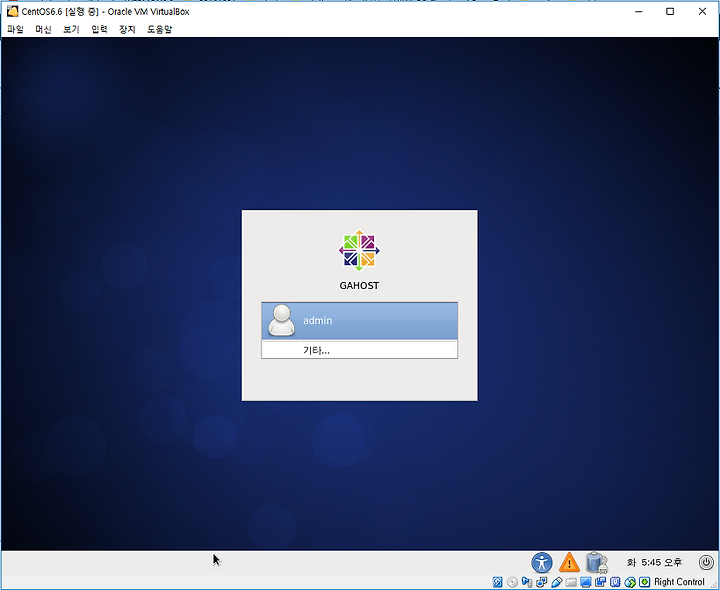This screenshot has width=720, height=590.
Task: Close the CentOS6.6 VirtualBox window
Action: (702, 11)
